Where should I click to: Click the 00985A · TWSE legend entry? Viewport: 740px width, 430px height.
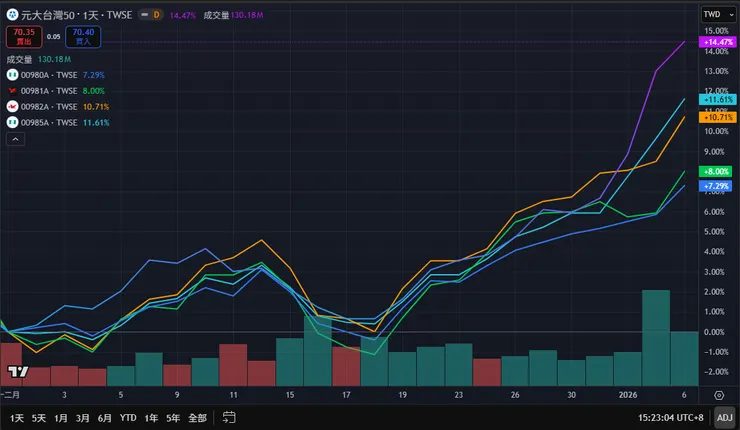point(49,122)
